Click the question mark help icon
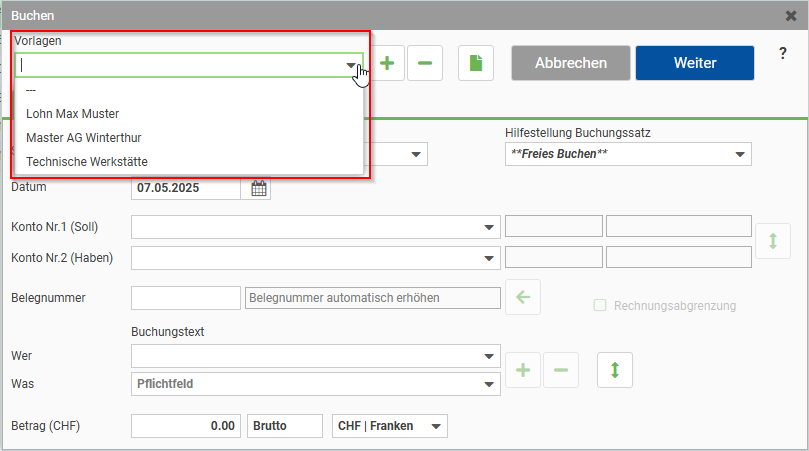This screenshot has height=451, width=809. click(782, 54)
